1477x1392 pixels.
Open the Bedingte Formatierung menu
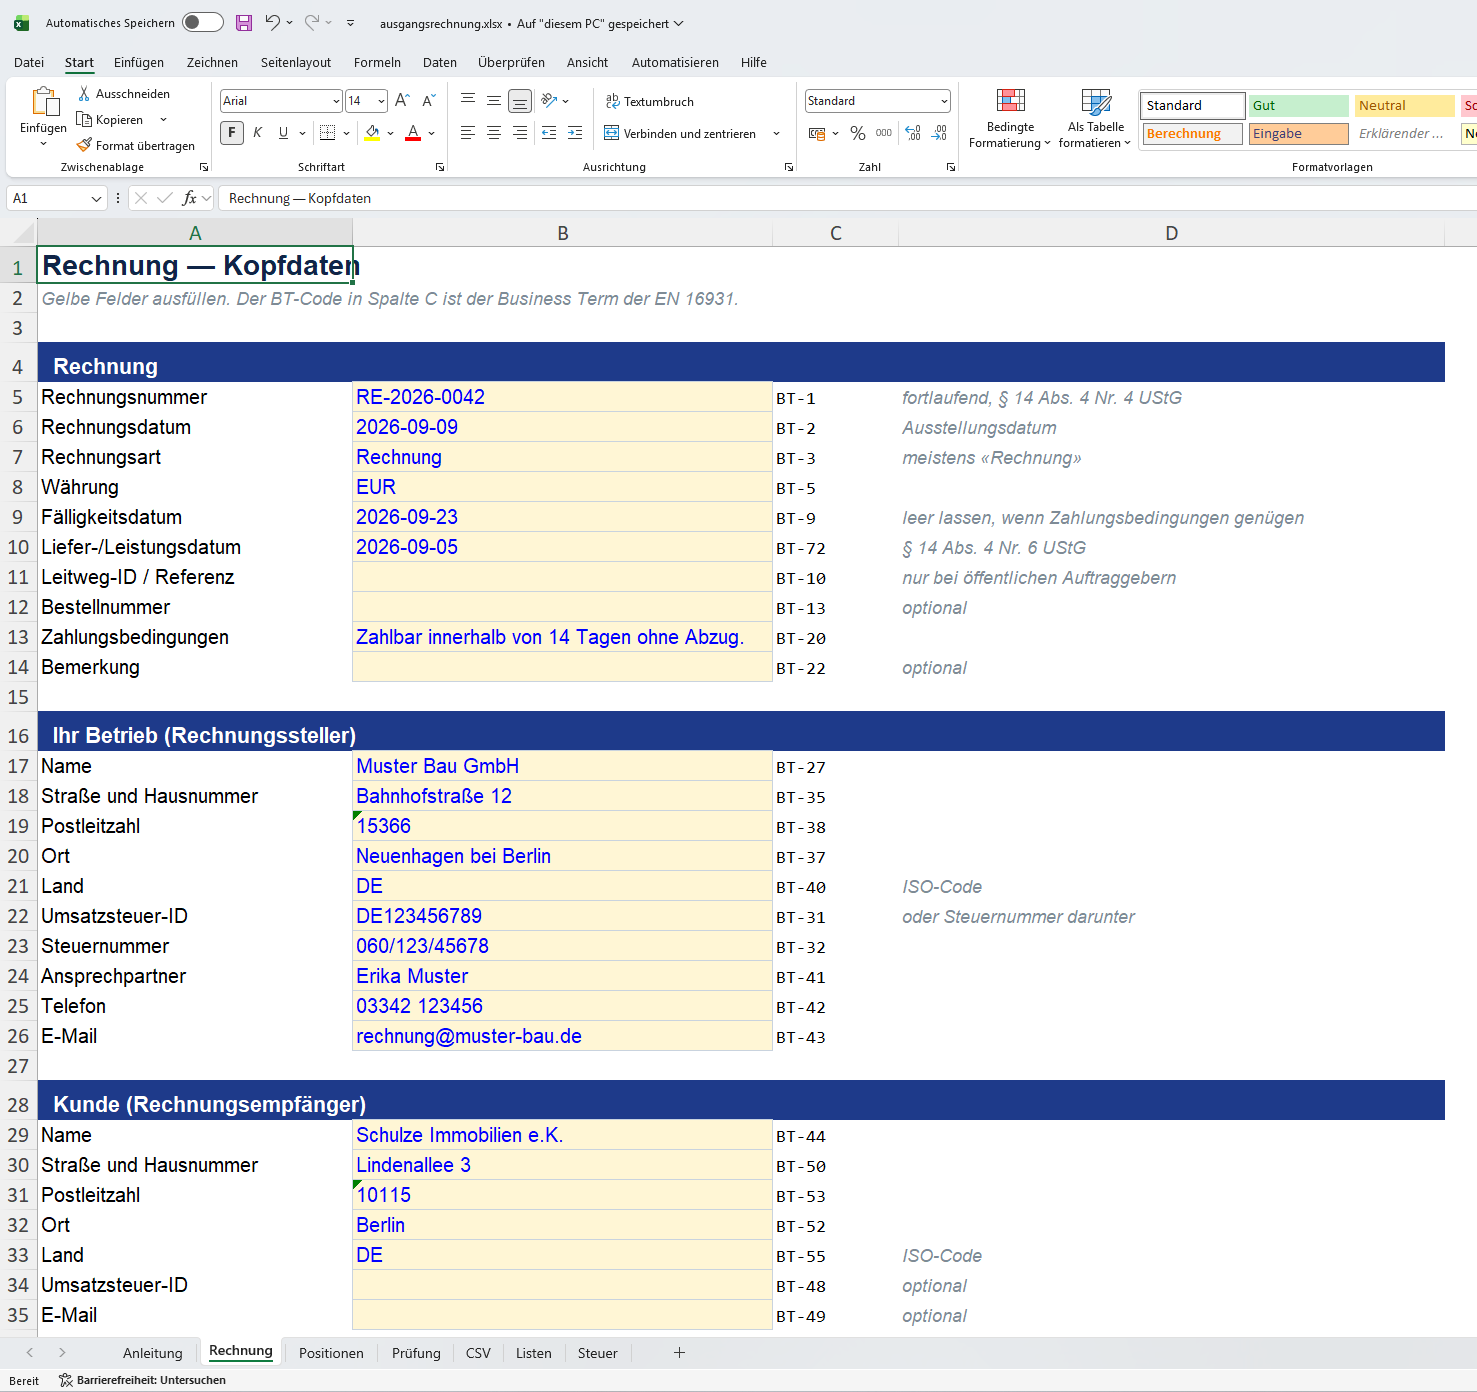coord(1010,119)
